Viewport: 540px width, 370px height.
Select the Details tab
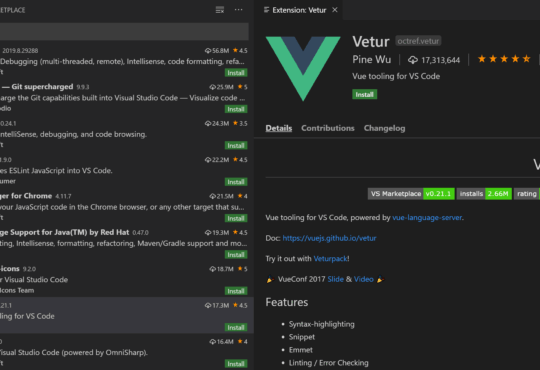pos(279,128)
